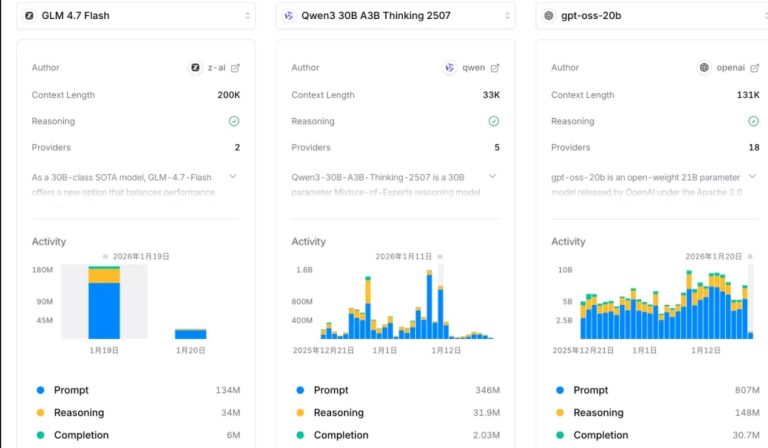Click the GLM 4.7 Flash model icon
The width and height of the screenshot is (768, 448).
[x=29, y=16]
